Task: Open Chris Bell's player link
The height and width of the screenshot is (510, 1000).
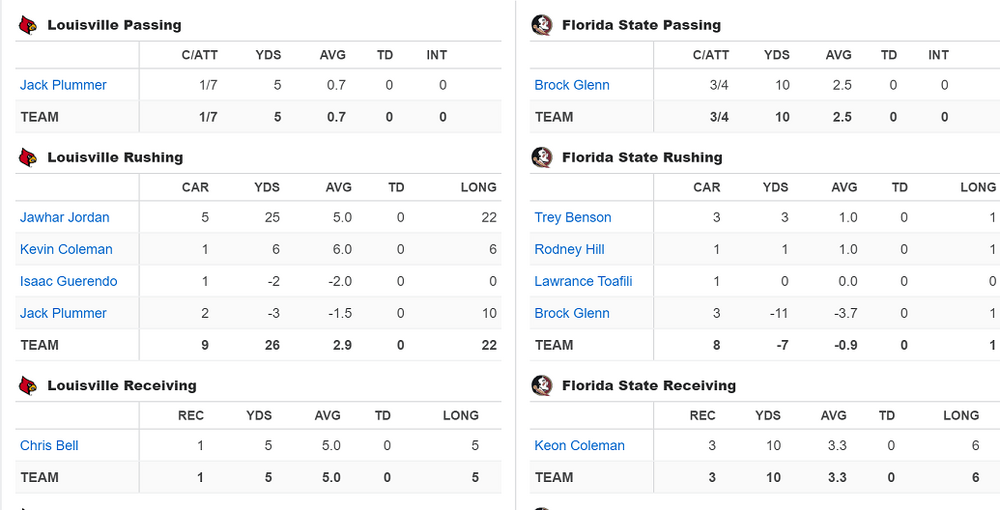Action: click(49, 445)
